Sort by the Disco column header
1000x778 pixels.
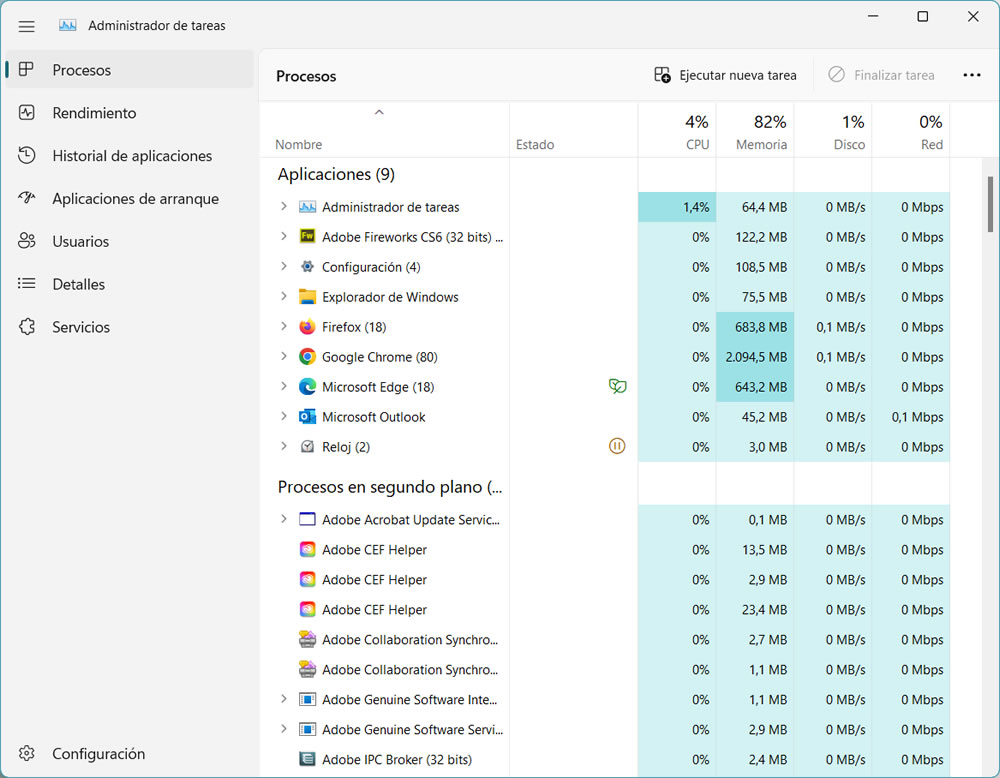point(833,131)
